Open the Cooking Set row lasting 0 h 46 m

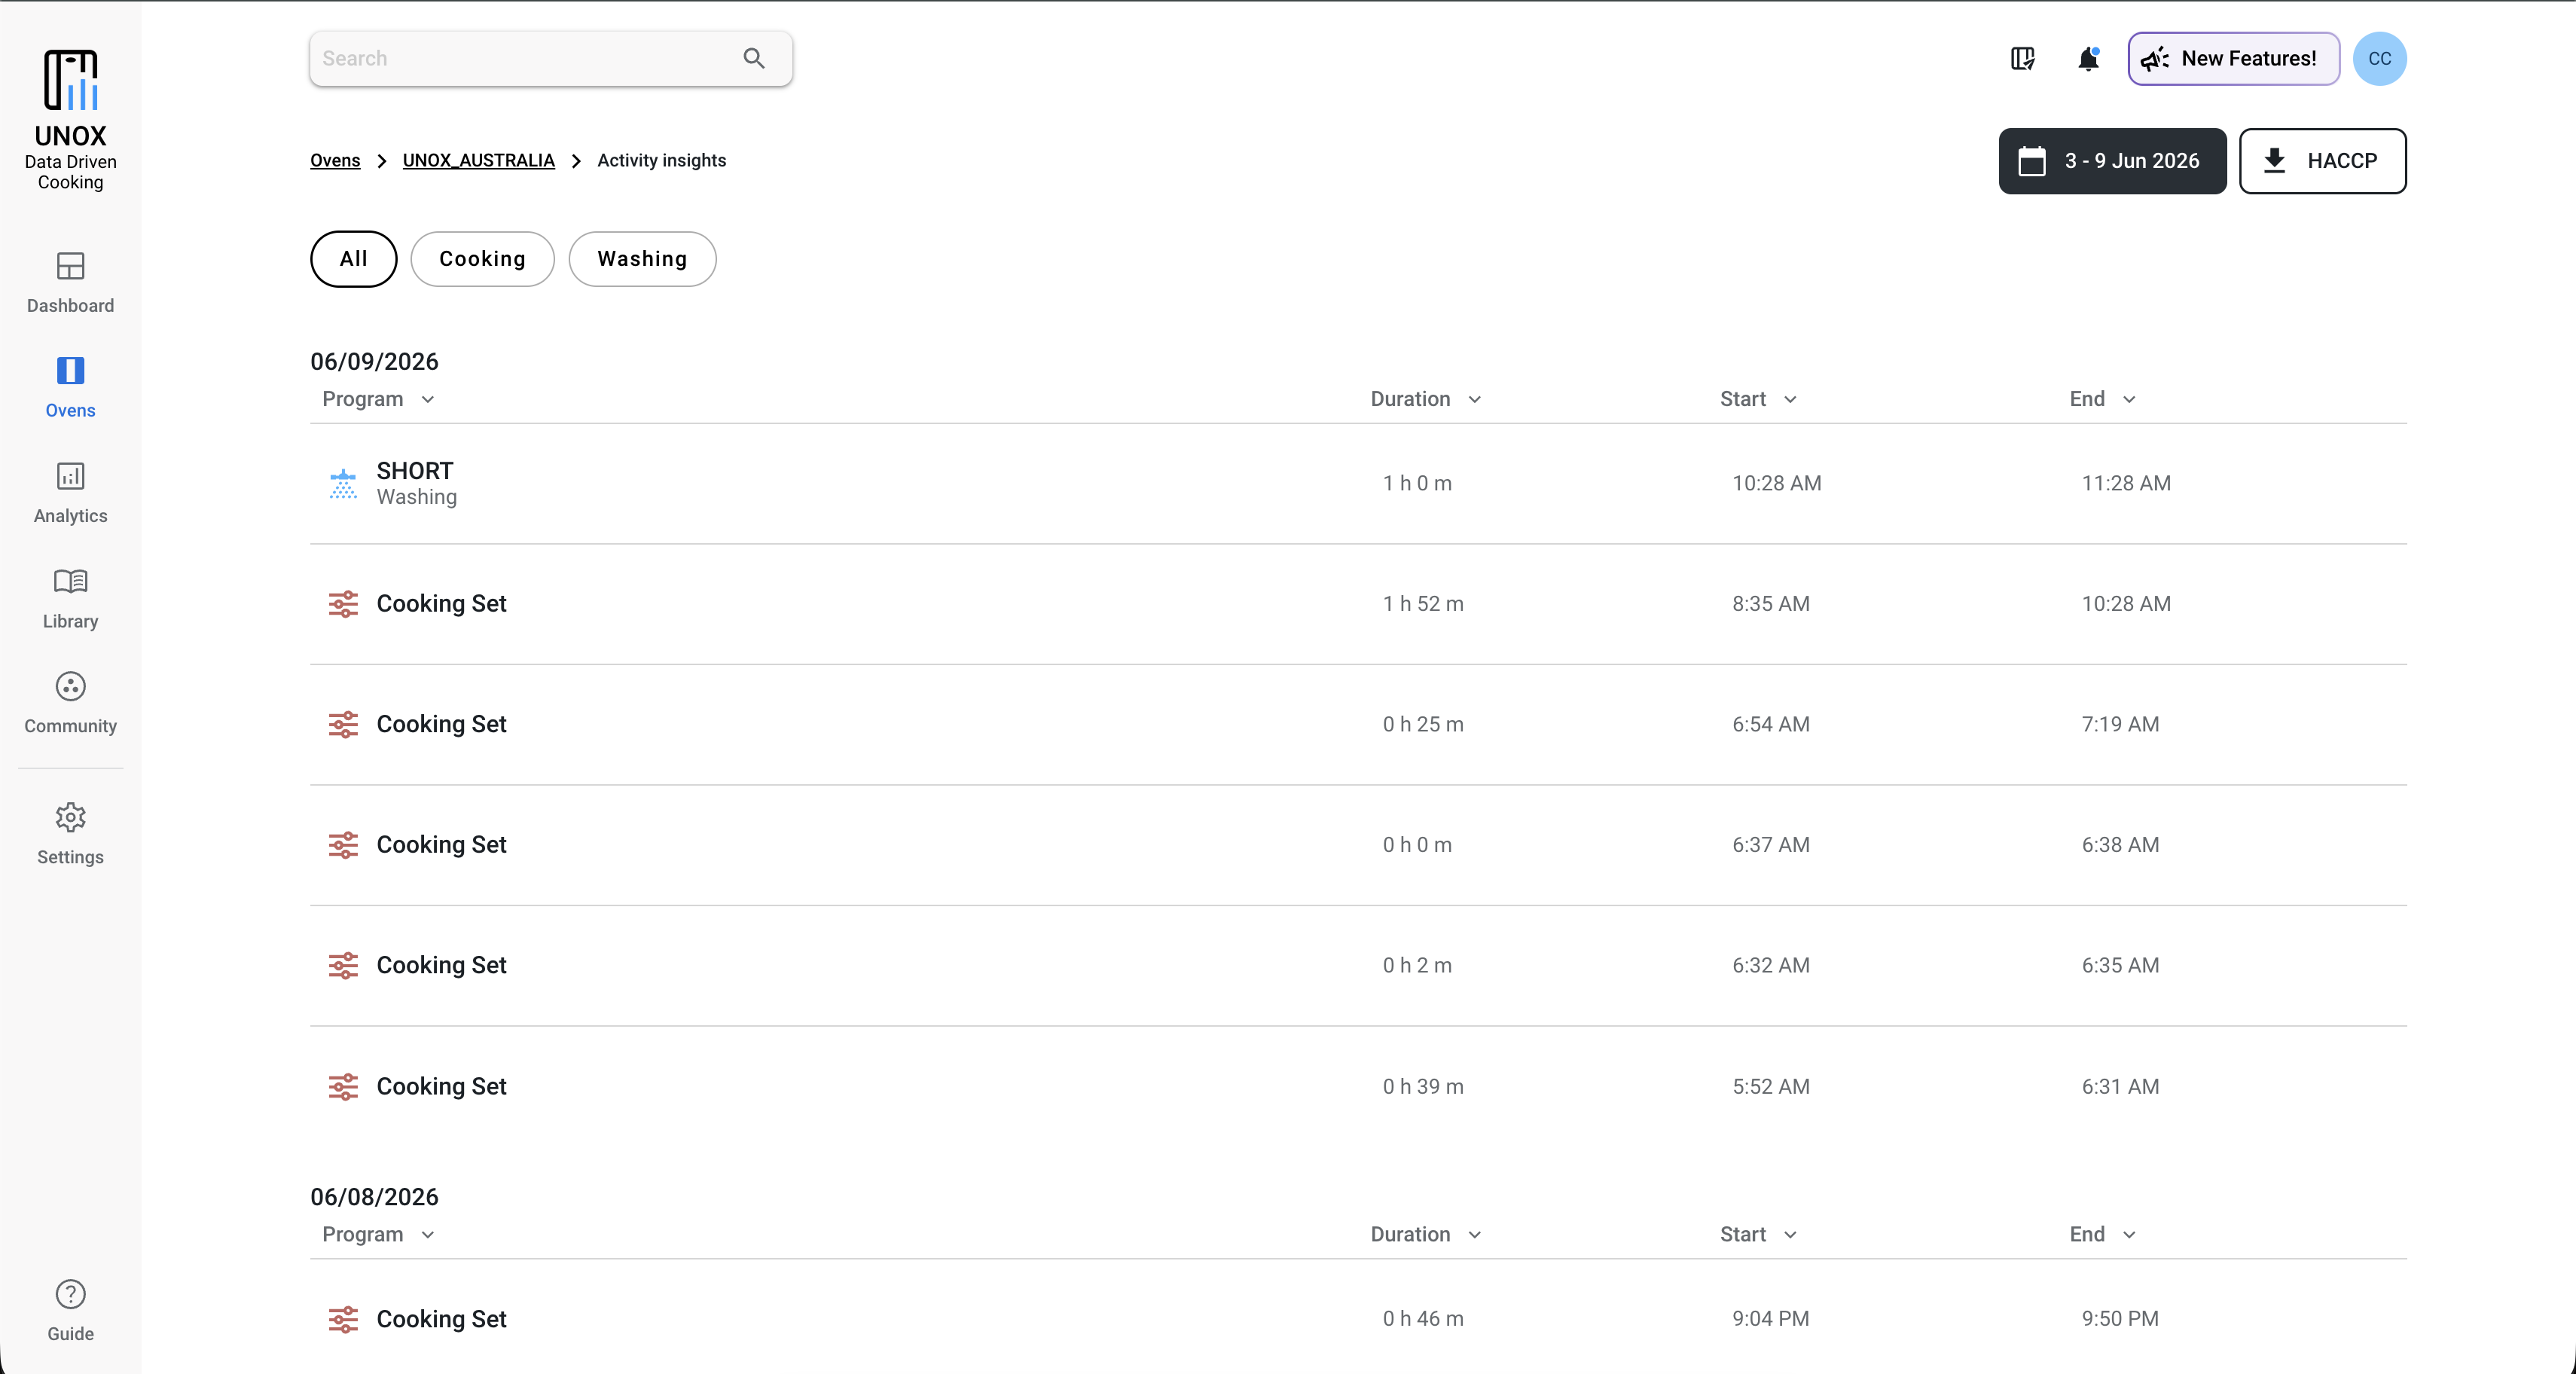click(1357, 1319)
